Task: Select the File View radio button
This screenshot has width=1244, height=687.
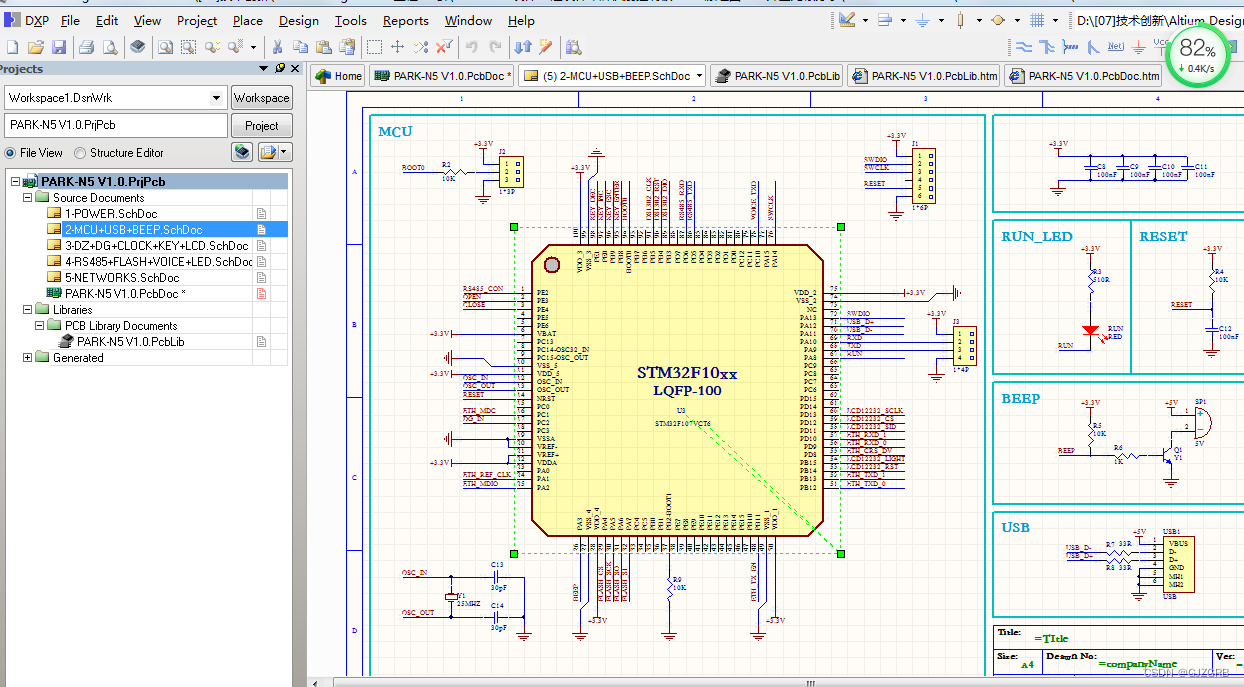Action: point(10,153)
